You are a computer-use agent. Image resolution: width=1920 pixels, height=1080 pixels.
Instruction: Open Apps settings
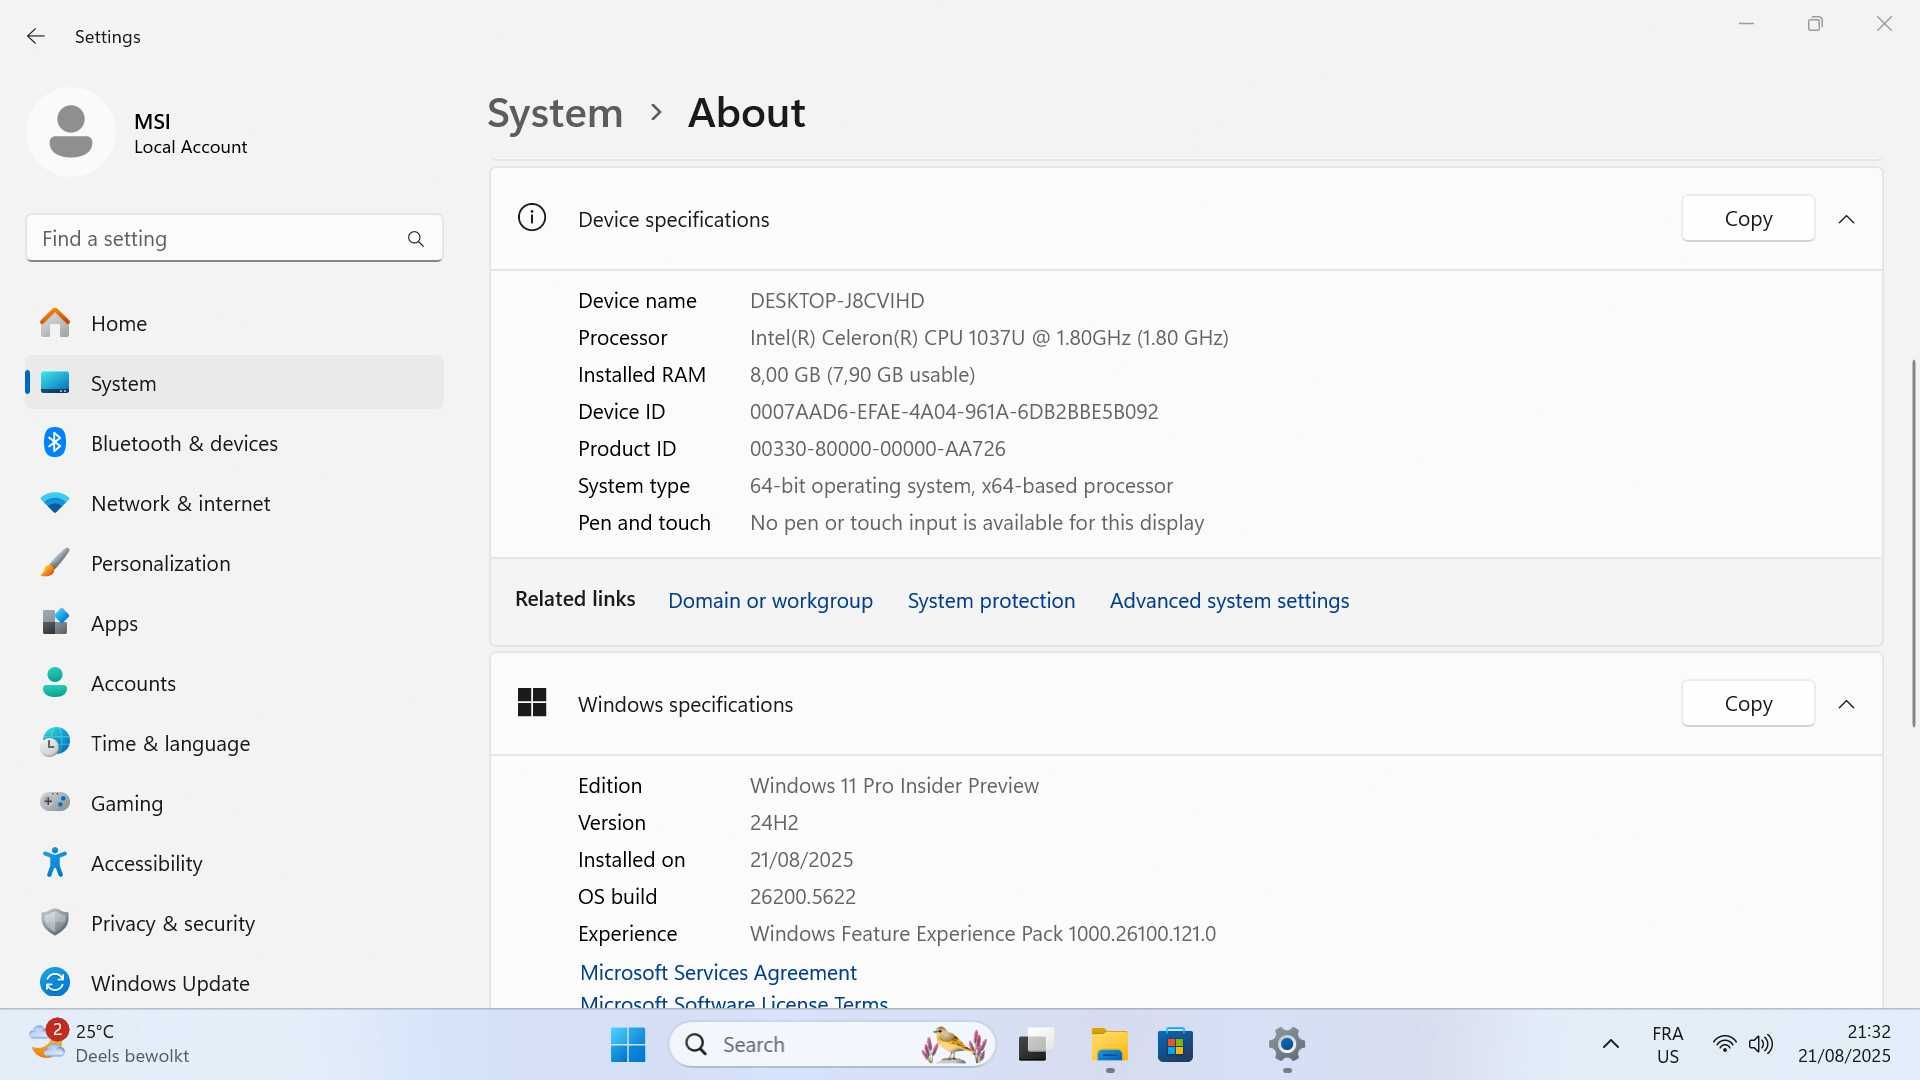[234, 623]
